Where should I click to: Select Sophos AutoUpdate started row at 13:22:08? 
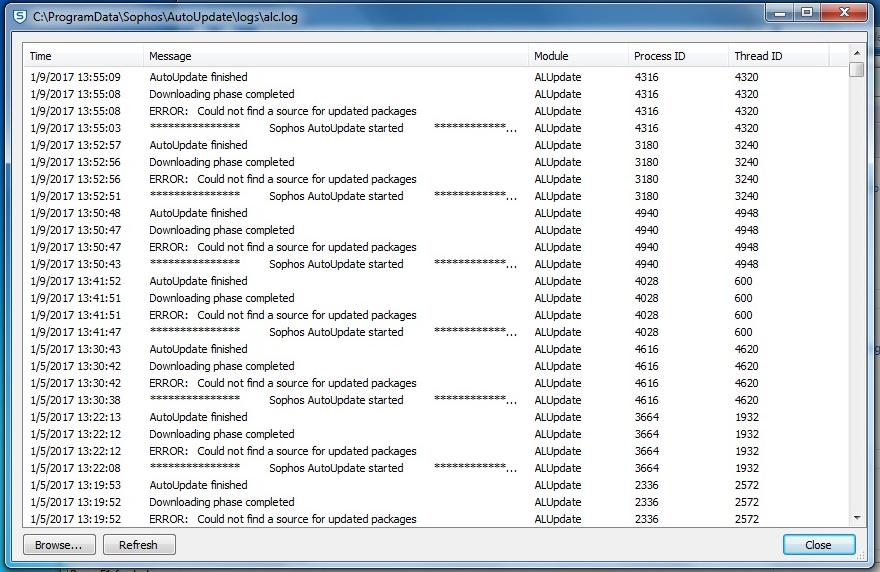pos(436,468)
